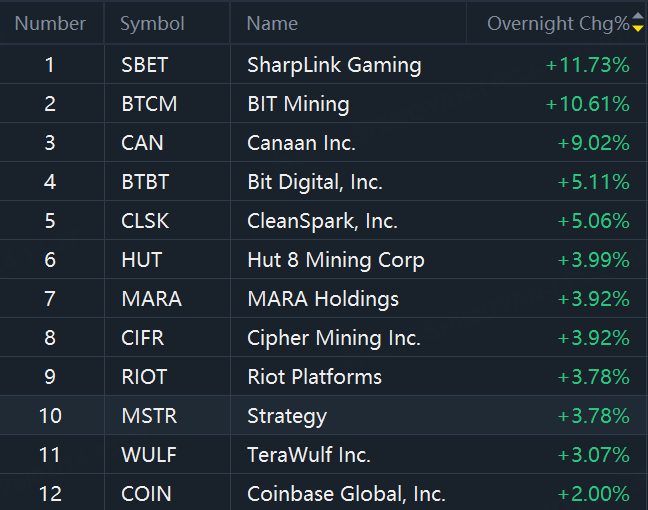
Task: Click the Overnight Chg% column header text
Action: [x=558, y=23]
